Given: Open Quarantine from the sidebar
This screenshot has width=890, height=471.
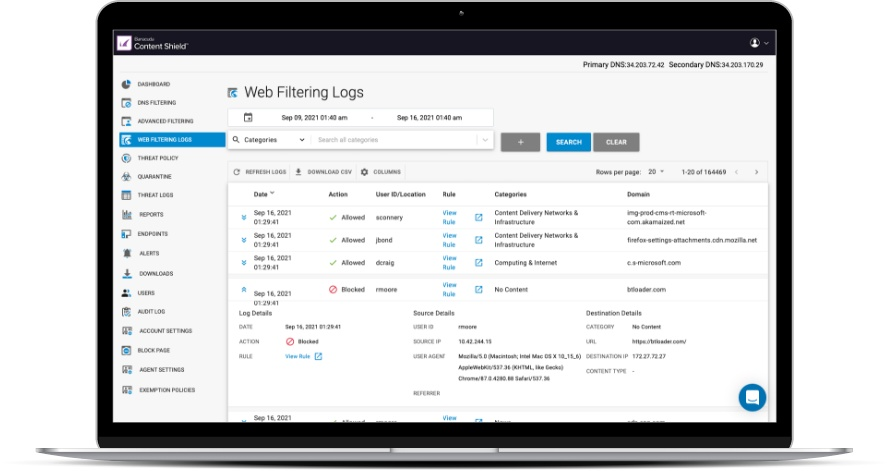Looking at the screenshot, I should point(154,176).
